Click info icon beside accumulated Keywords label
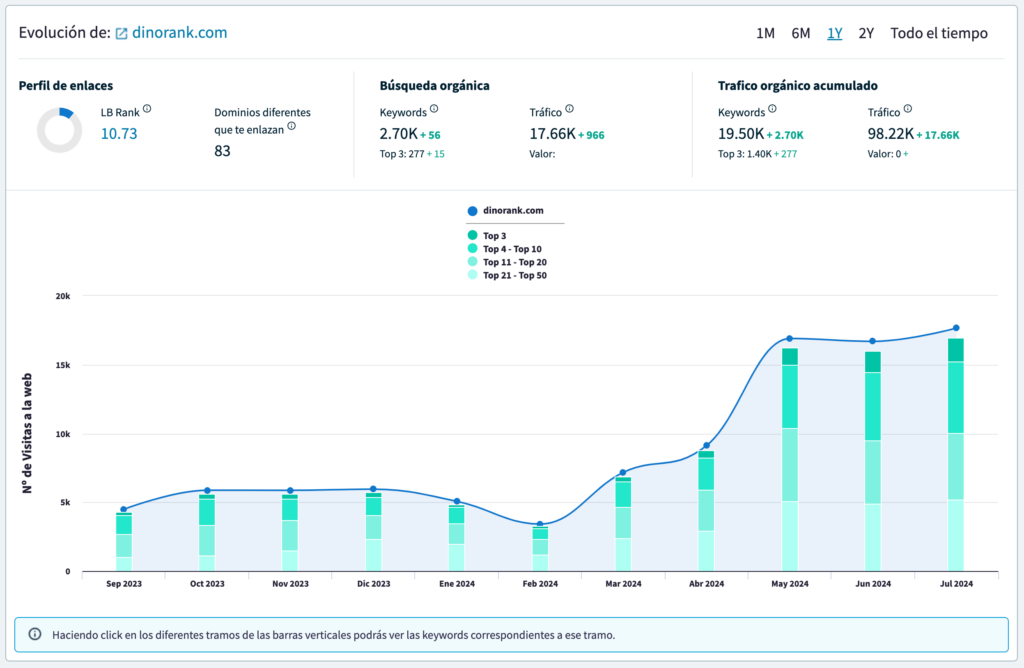Screen dimensions: 1024x668 pos(772,109)
